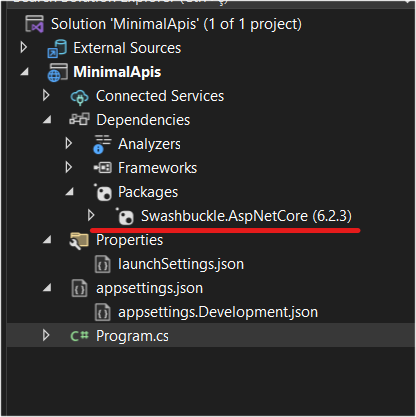Click the Properties wrench folder icon

tap(79, 241)
